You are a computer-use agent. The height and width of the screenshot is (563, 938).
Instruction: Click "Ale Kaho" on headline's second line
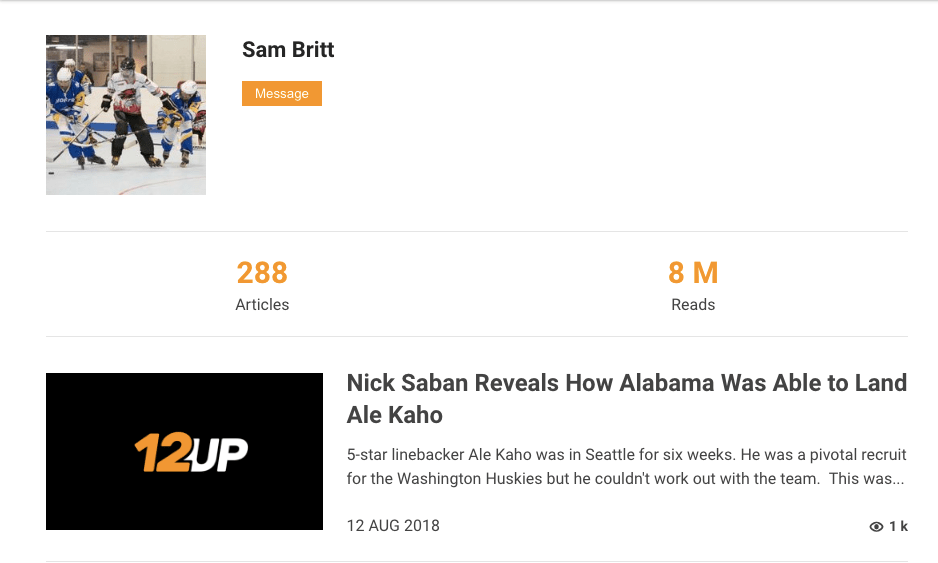point(395,415)
